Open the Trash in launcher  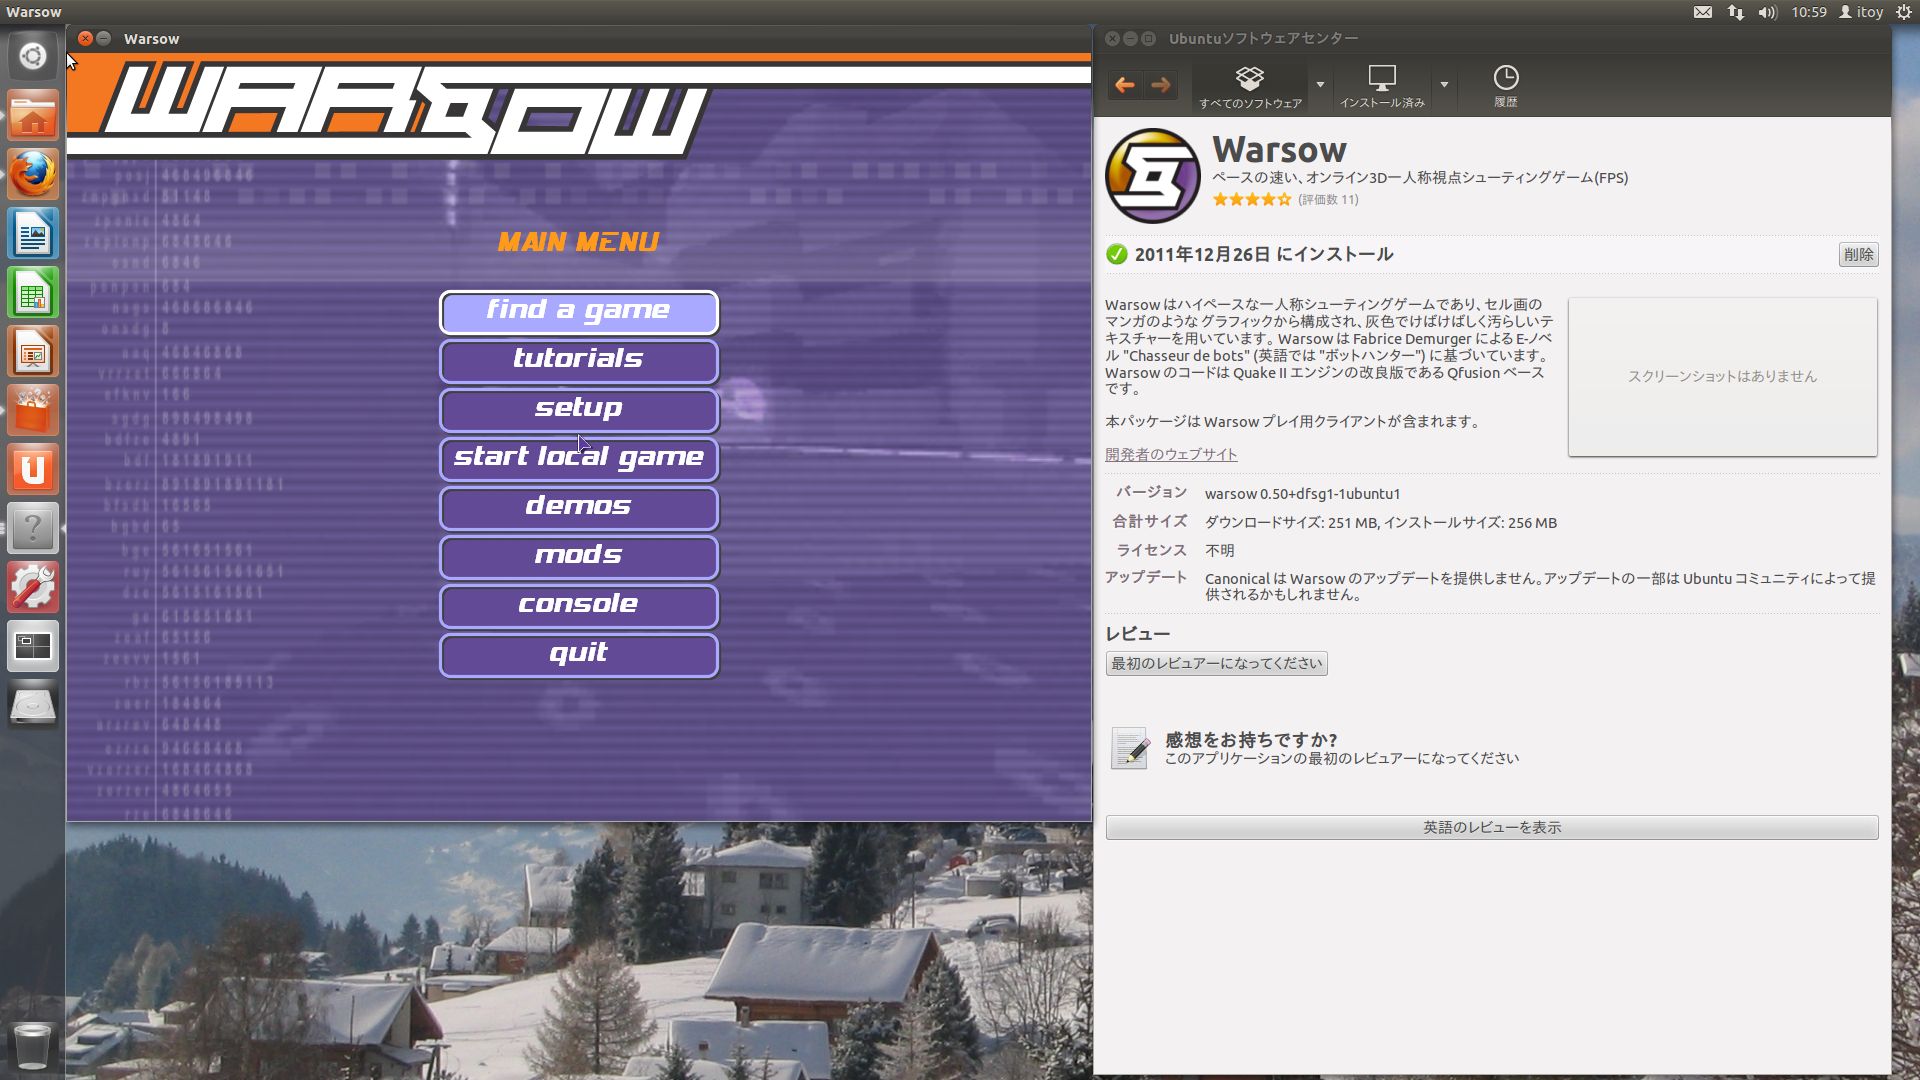(32, 1046)
